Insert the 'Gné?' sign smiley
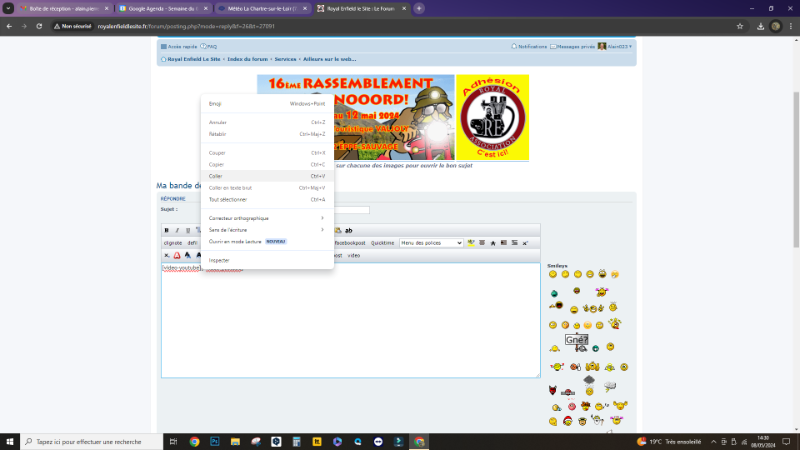Image resolution: width=800 pixels, height=450 pixels. click(577, 343)
